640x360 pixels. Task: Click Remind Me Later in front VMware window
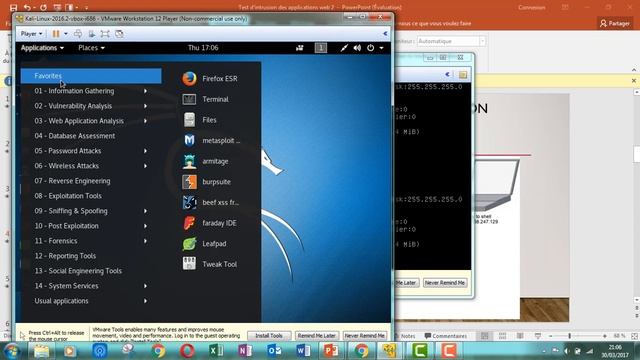coord(317,336)
